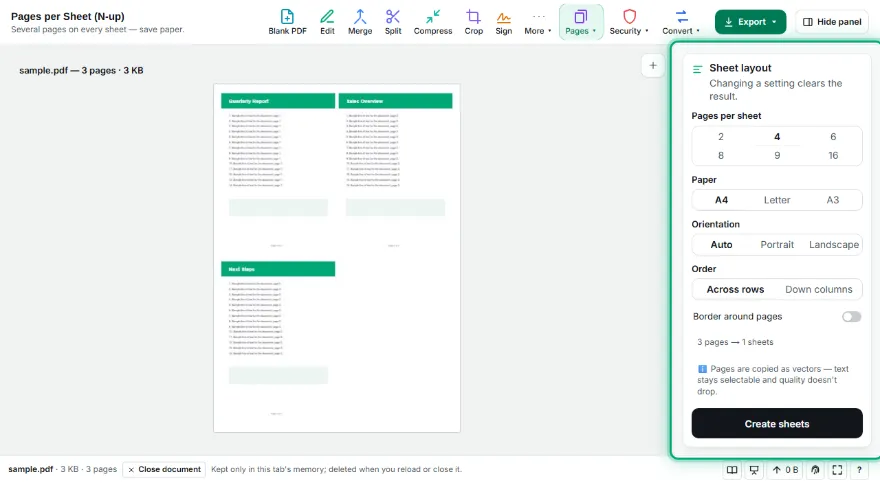Viewport: 880px width, 483px height.
Task: Click the sheet preview thumbnail
Action: click(337, 258)
